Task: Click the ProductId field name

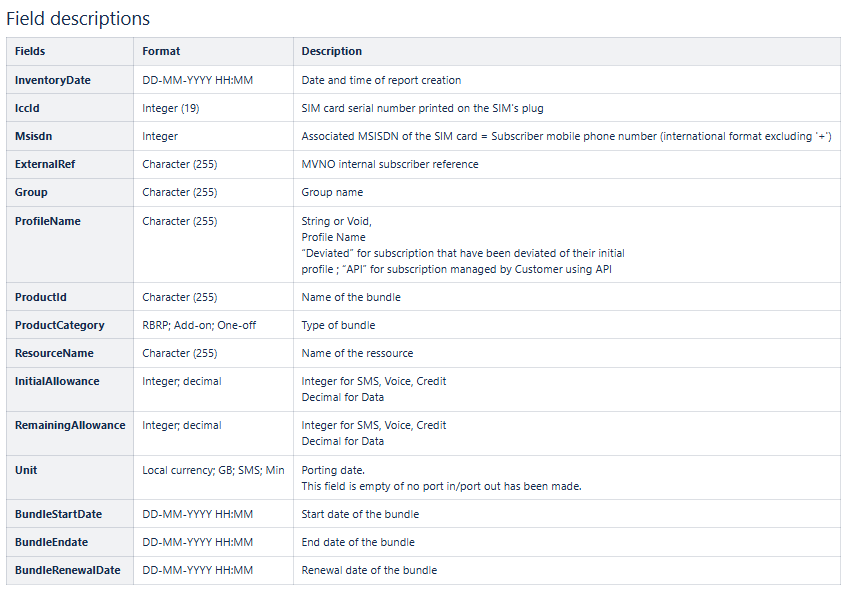Action: (x=41, y=297)
